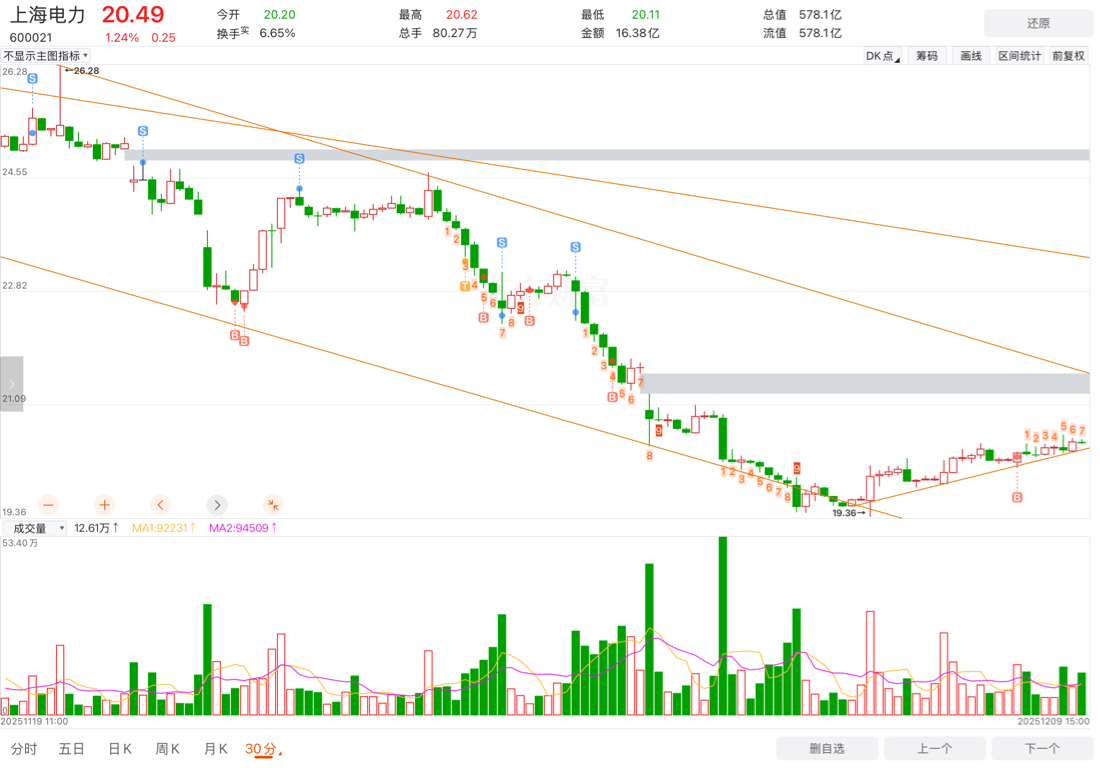Open the main chart indicator dropdown

pos(46,55)
